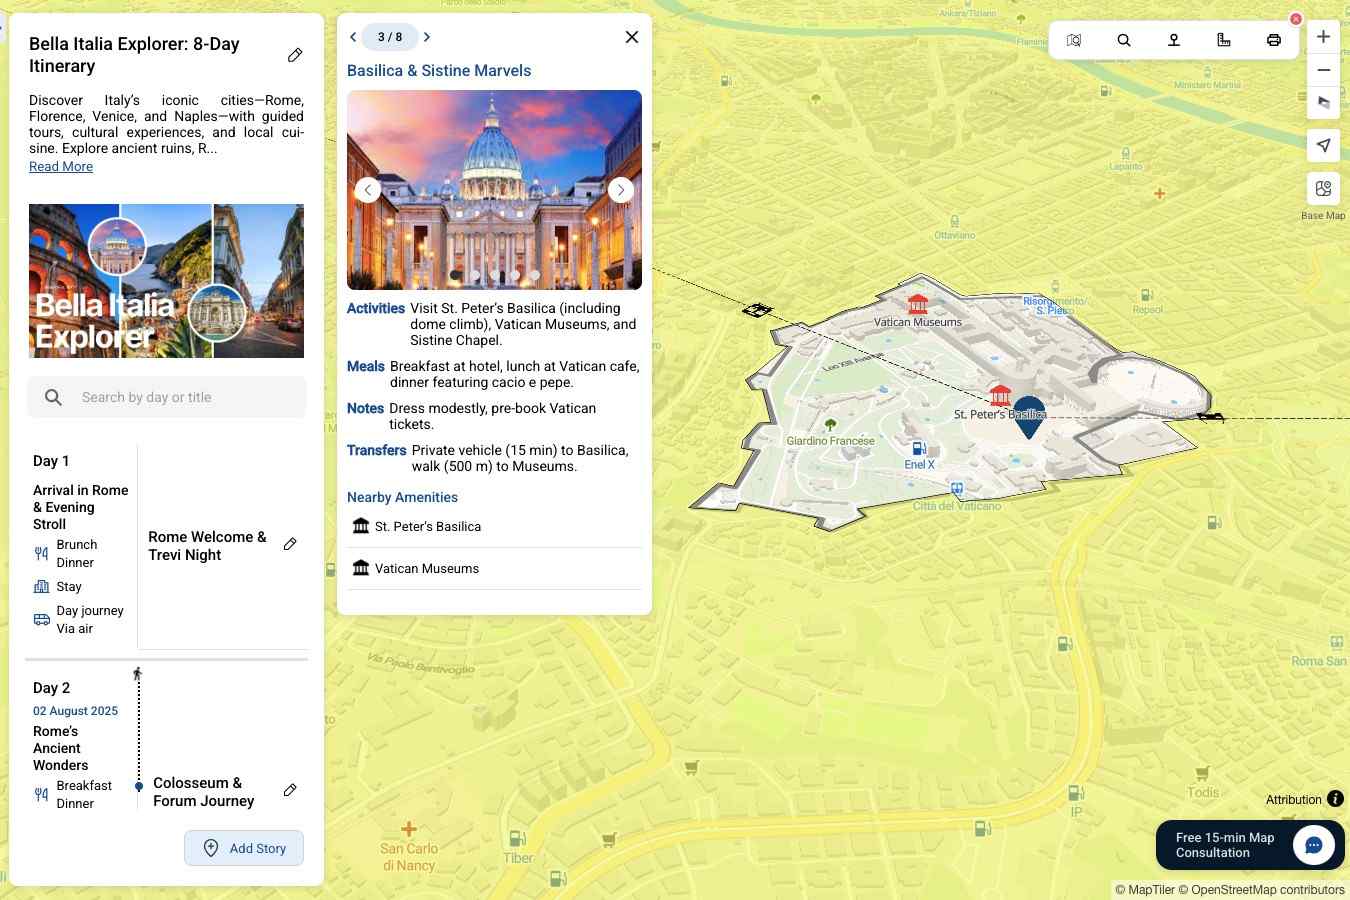Viewport: 1350px width, 900px height.
Task: Go to the previous story with left chevron
Action: (x=353, y=37)
